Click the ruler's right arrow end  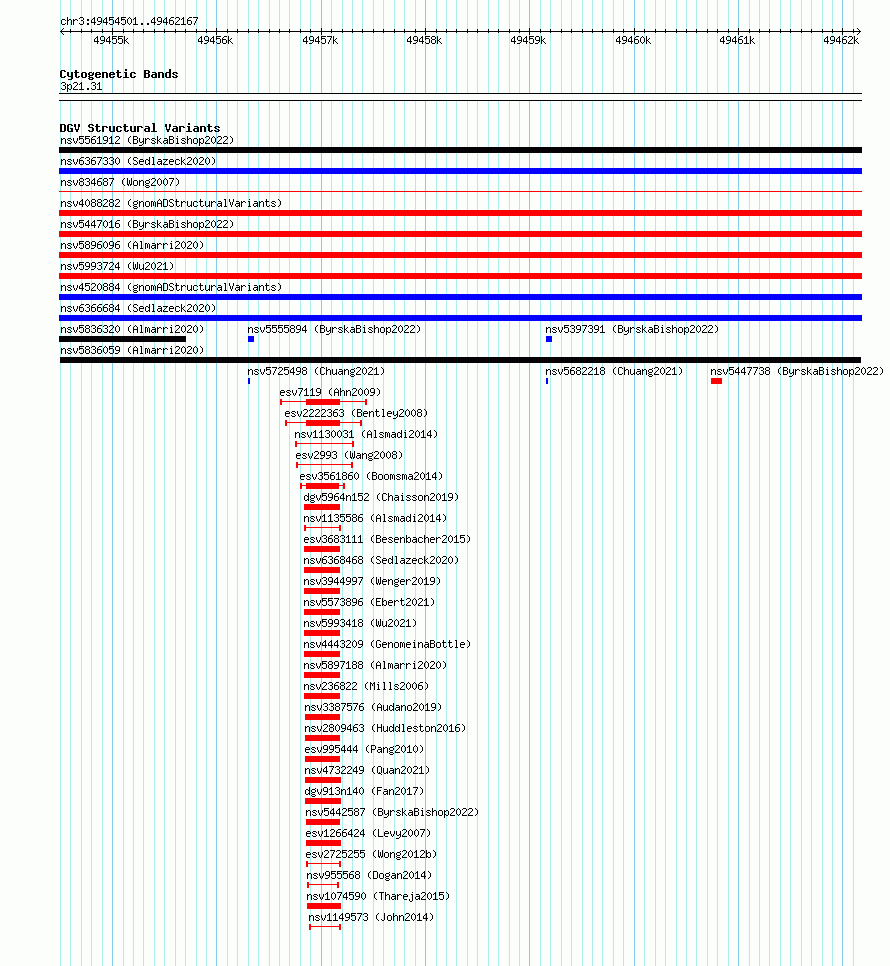coord(858,31)
